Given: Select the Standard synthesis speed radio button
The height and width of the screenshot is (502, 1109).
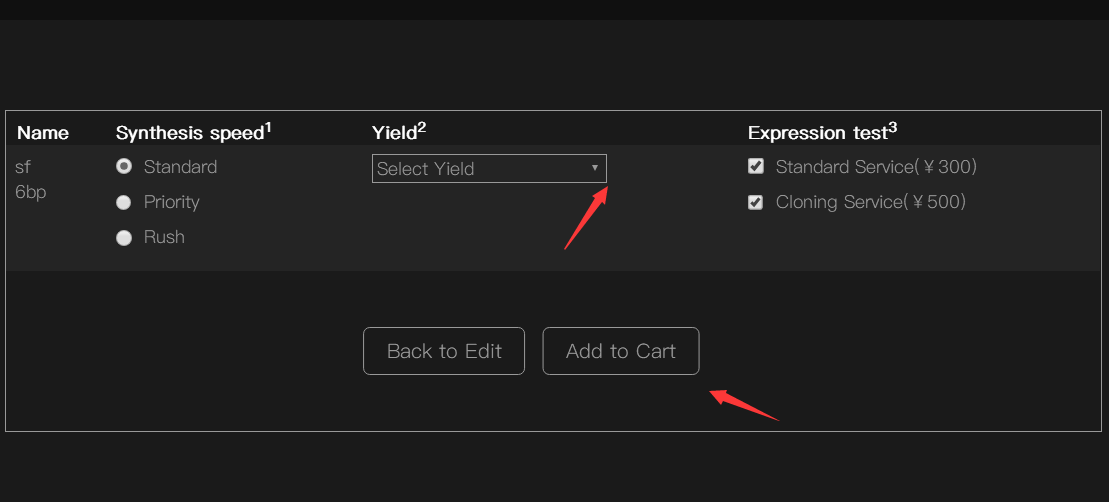Looking at the screenshot, I should point(124,167).
